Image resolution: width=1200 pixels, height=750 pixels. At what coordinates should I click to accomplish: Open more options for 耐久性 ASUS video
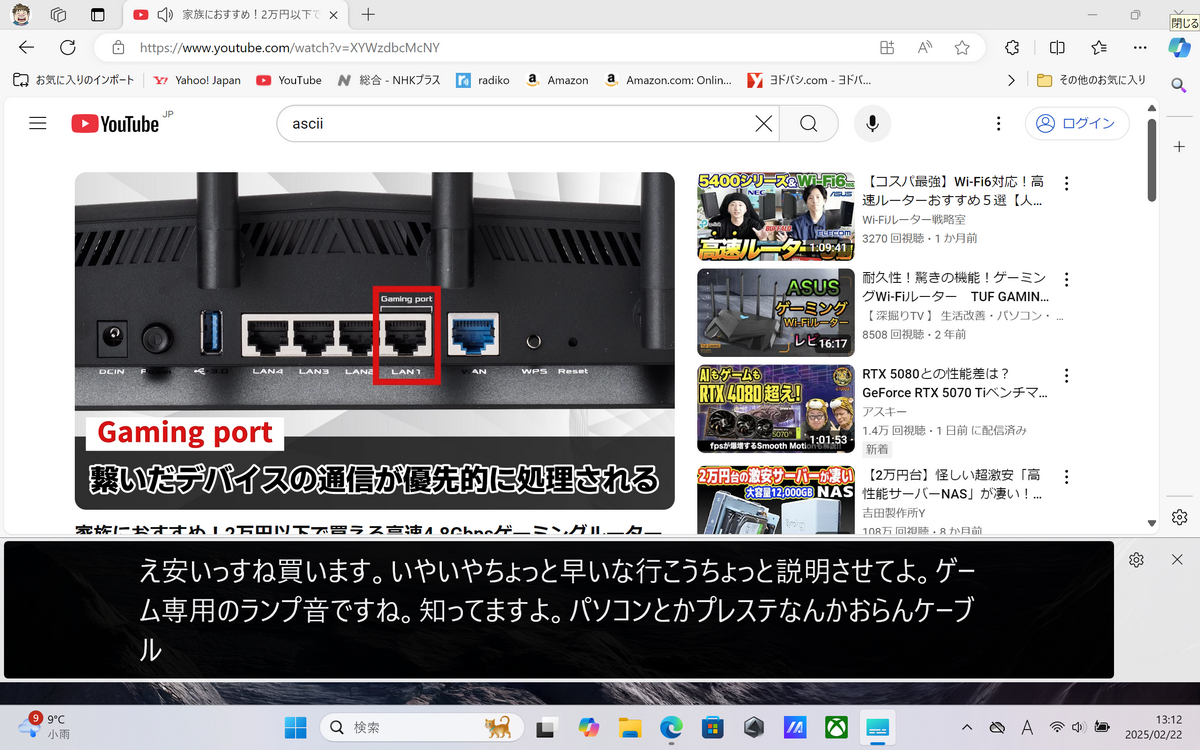[1067, 281]
